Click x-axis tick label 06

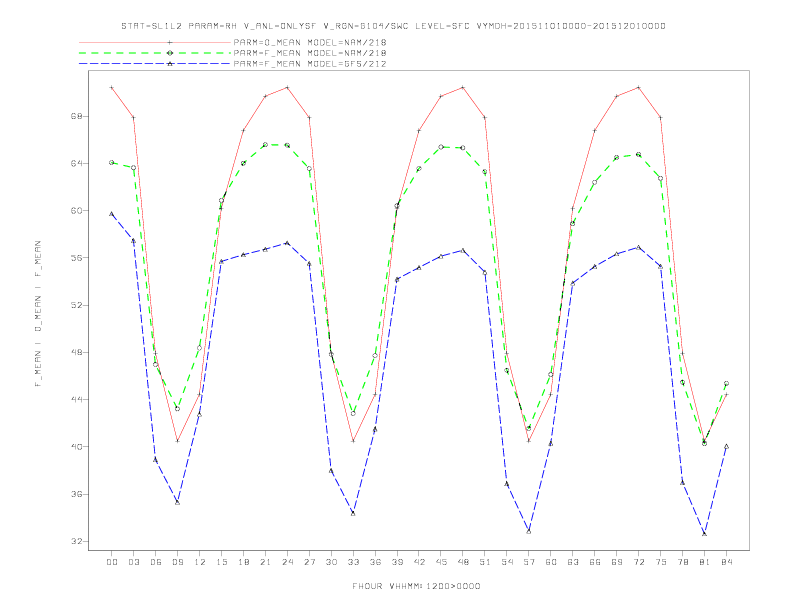[x=156, y=562]
